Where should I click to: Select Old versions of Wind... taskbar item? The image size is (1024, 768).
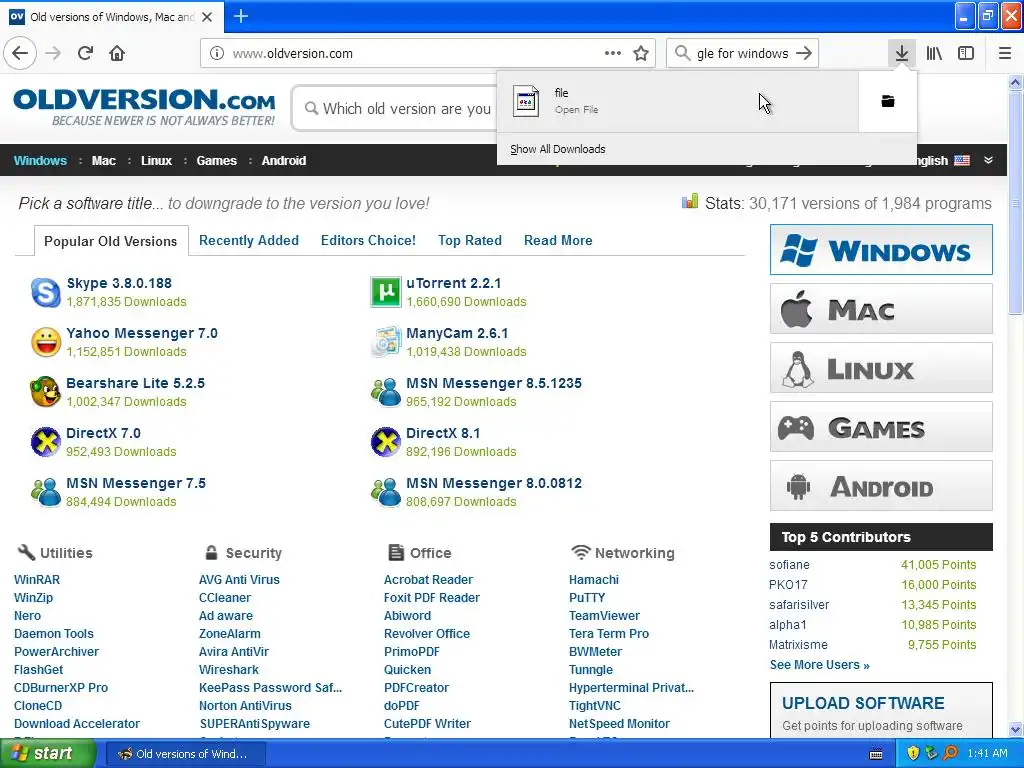[185, 754]
